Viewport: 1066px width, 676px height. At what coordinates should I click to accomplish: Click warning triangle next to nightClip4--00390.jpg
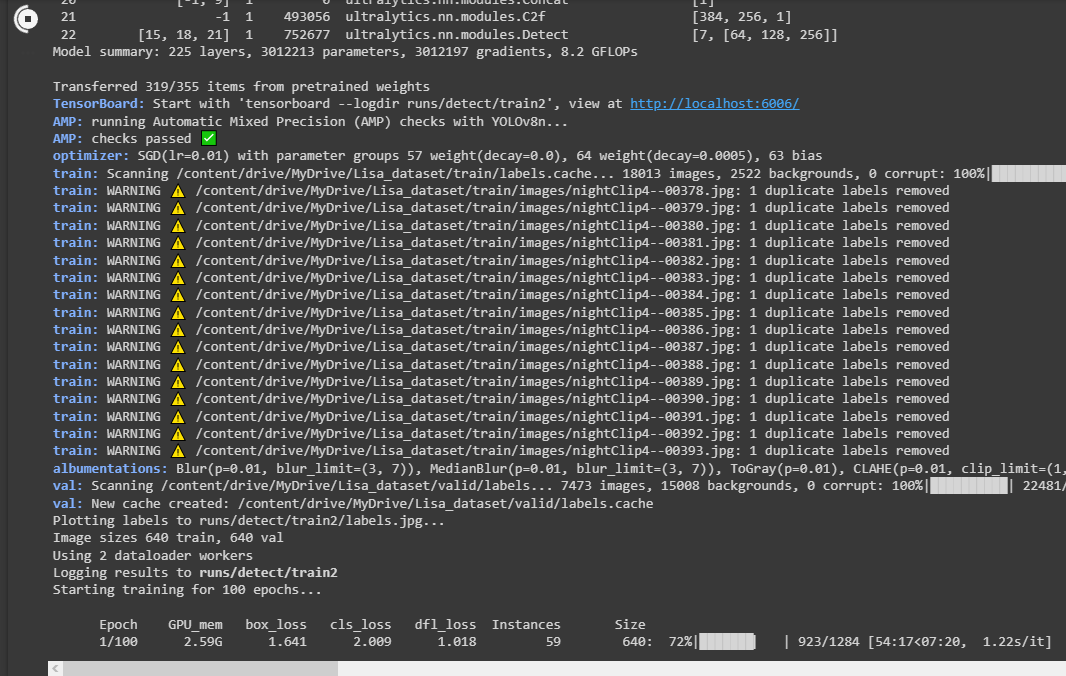click(177, 398)
